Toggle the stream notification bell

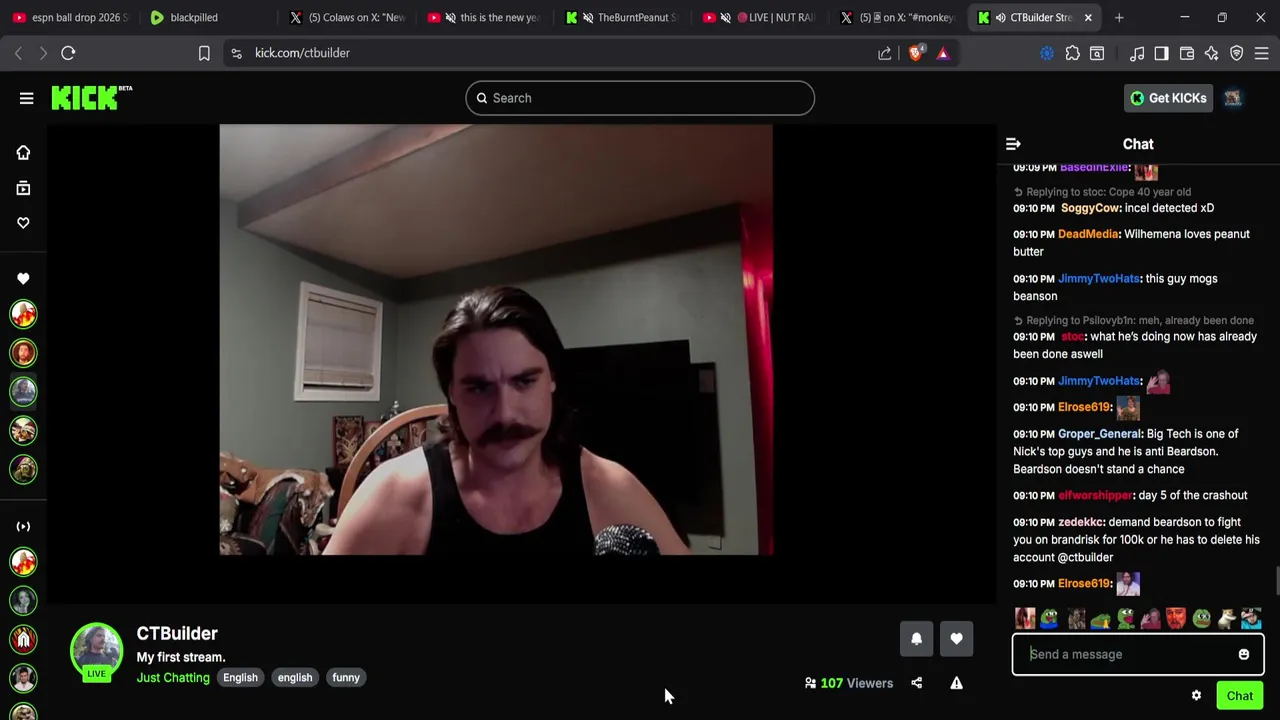click(x=916, y=639)
